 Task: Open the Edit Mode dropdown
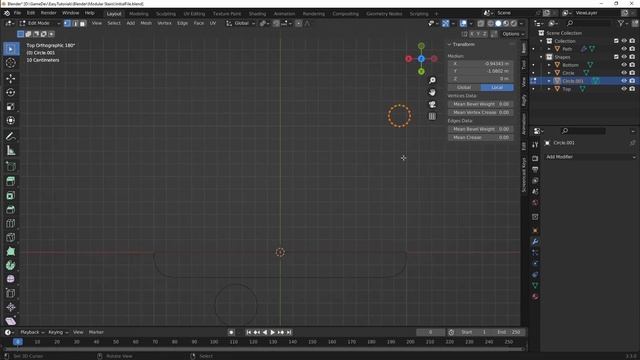click(x=40, y=23)
